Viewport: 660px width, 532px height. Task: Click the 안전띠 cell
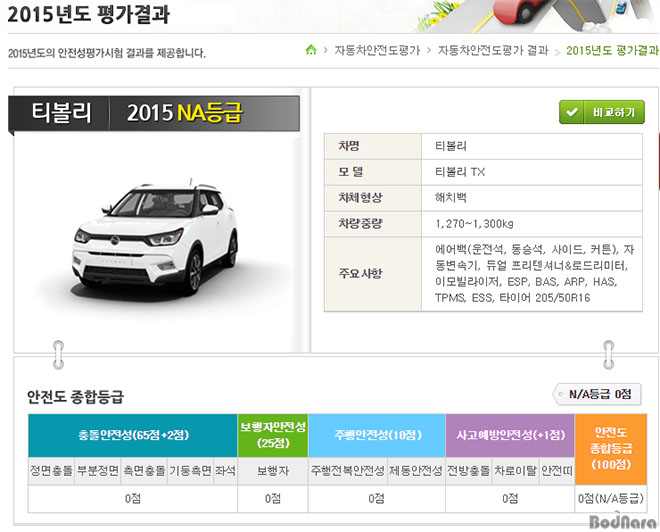coord(557,471)
